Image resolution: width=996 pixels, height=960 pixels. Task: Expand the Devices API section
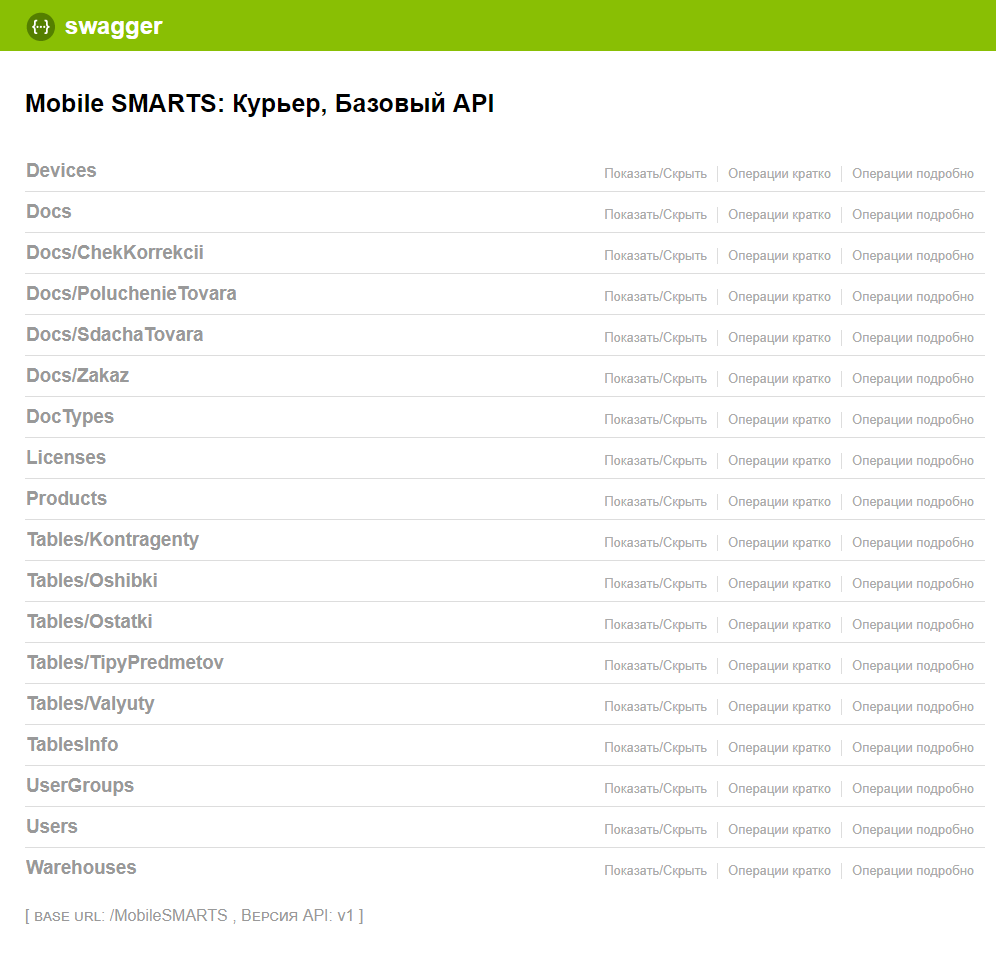coord(61,170)
